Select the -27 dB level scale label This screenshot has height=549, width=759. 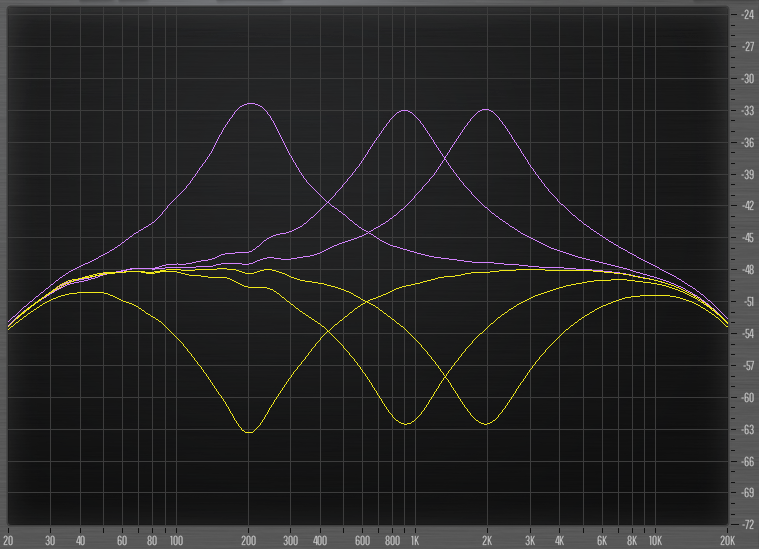pyautogui.click(x=748, y=47)
